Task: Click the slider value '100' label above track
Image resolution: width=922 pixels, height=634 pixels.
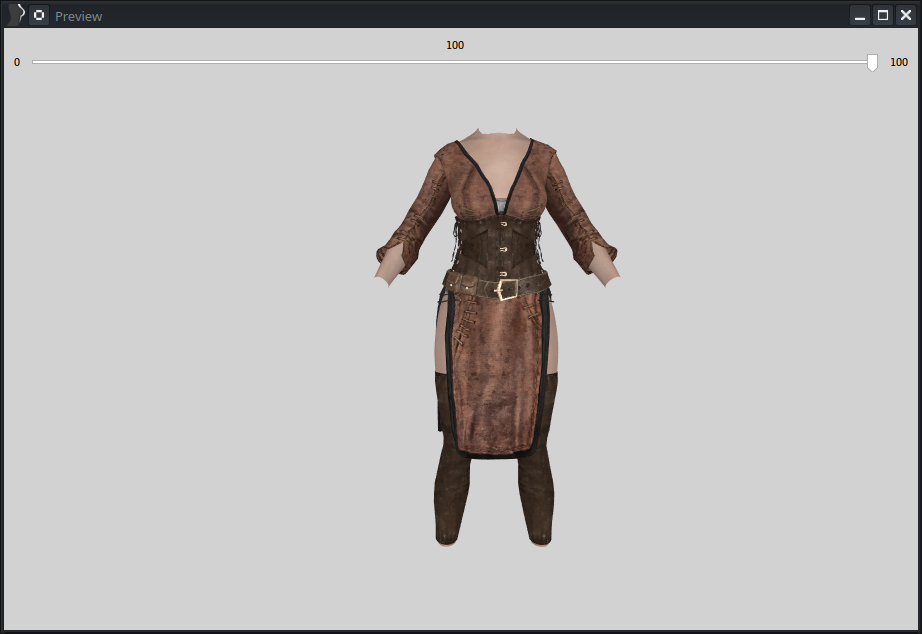Action: [455, 45]
